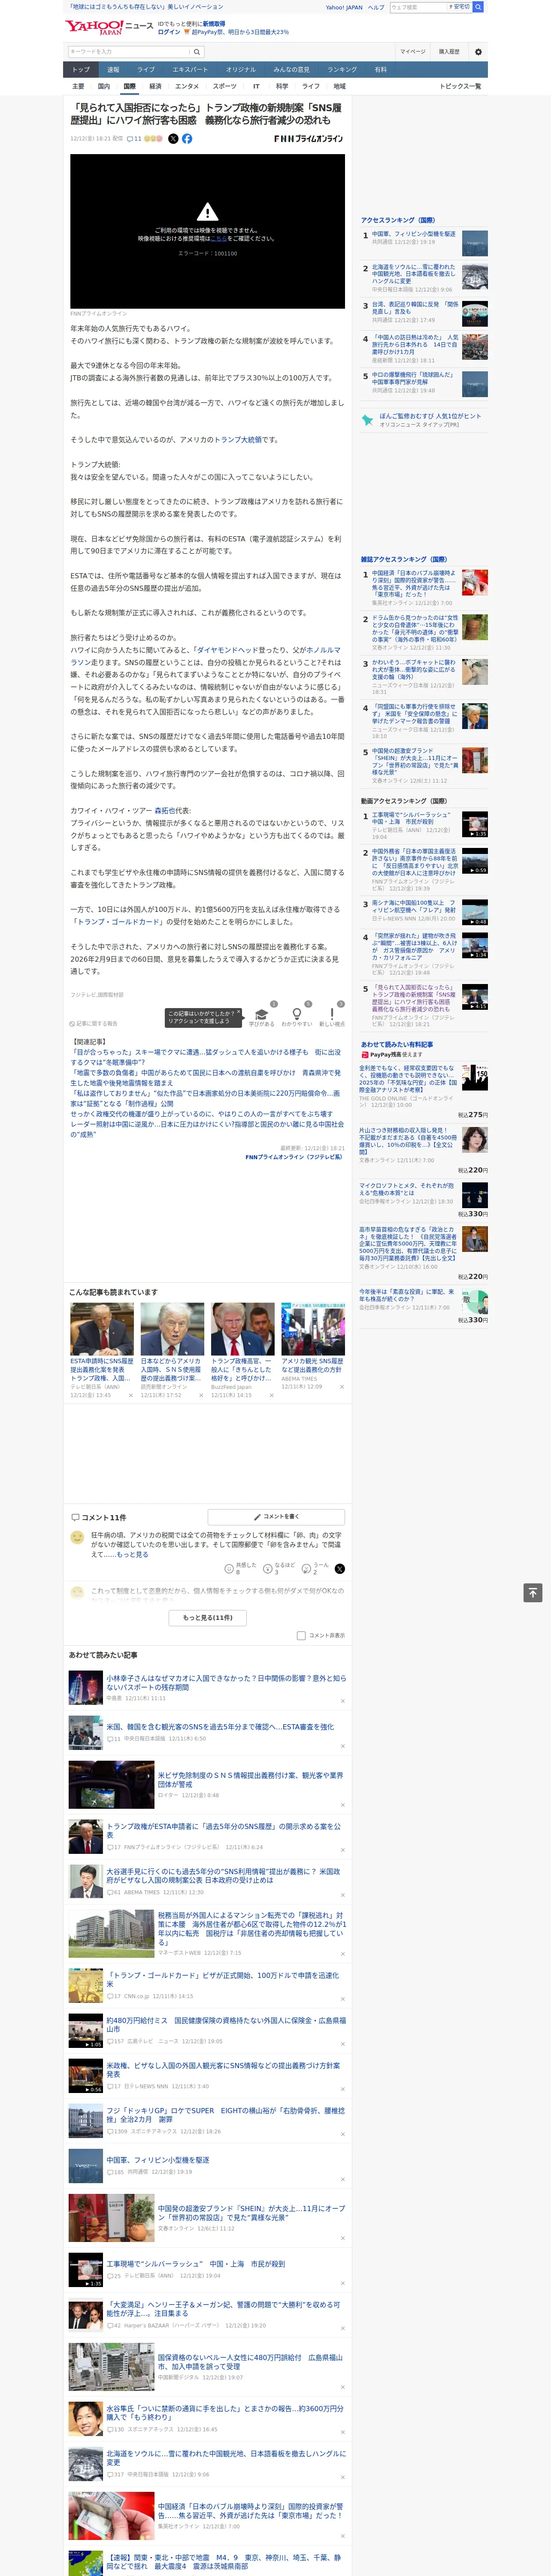Open マイページ link
Viewport: 551px width, 2576px height.
point(412,52)
